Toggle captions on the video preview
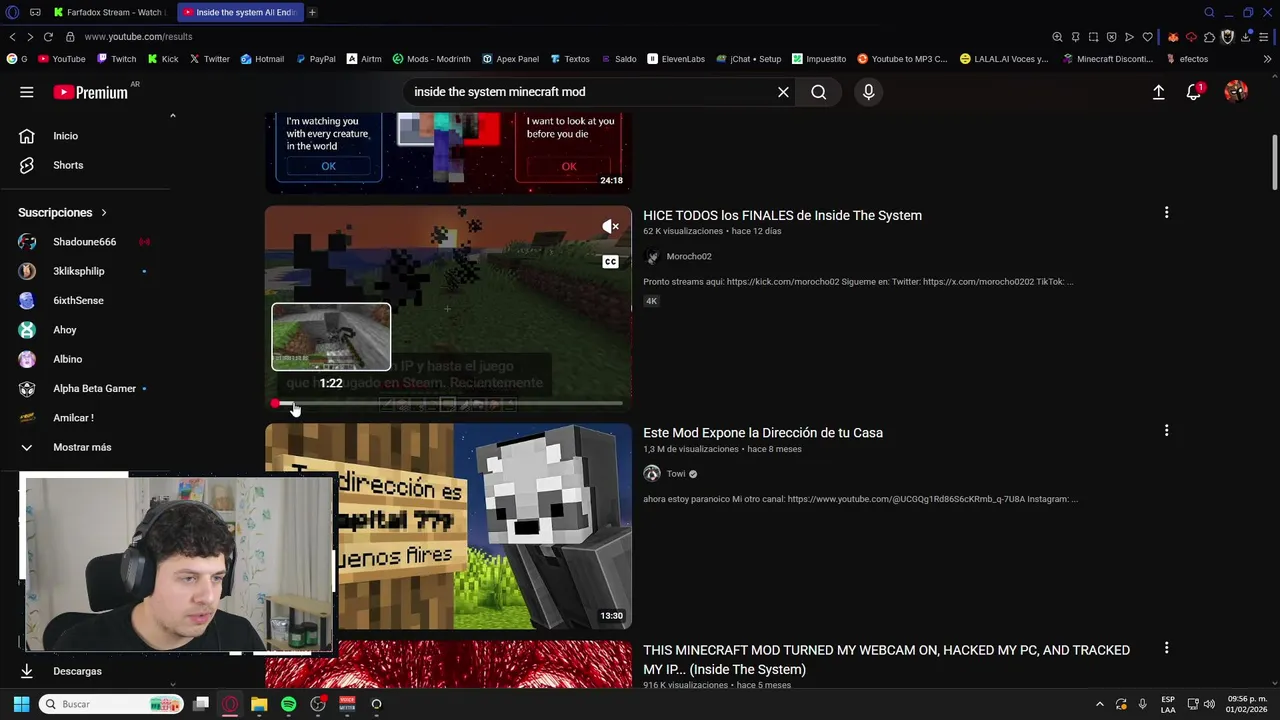 [610, 262]
